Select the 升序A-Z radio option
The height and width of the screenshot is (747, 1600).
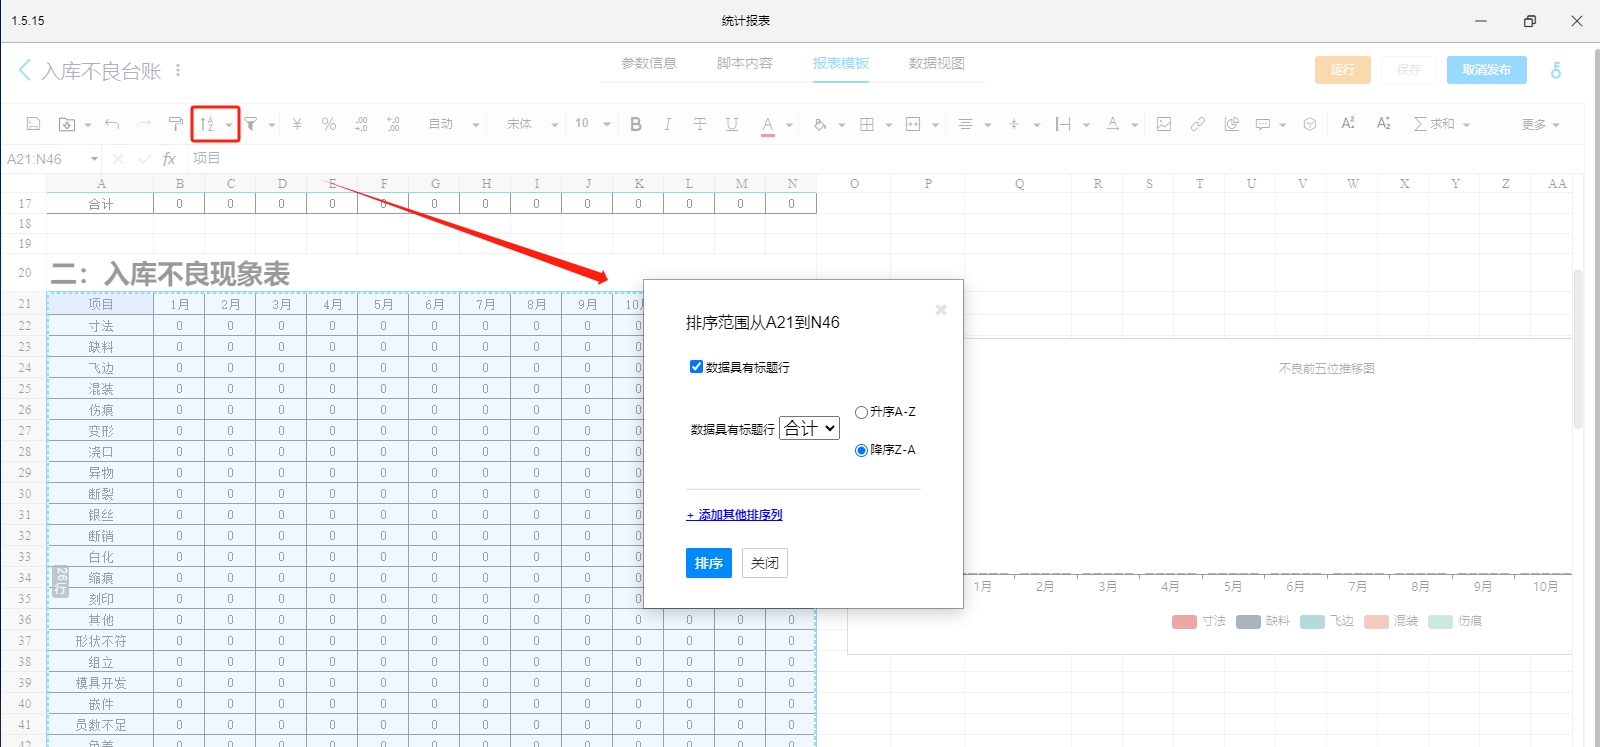click(861, 412)
